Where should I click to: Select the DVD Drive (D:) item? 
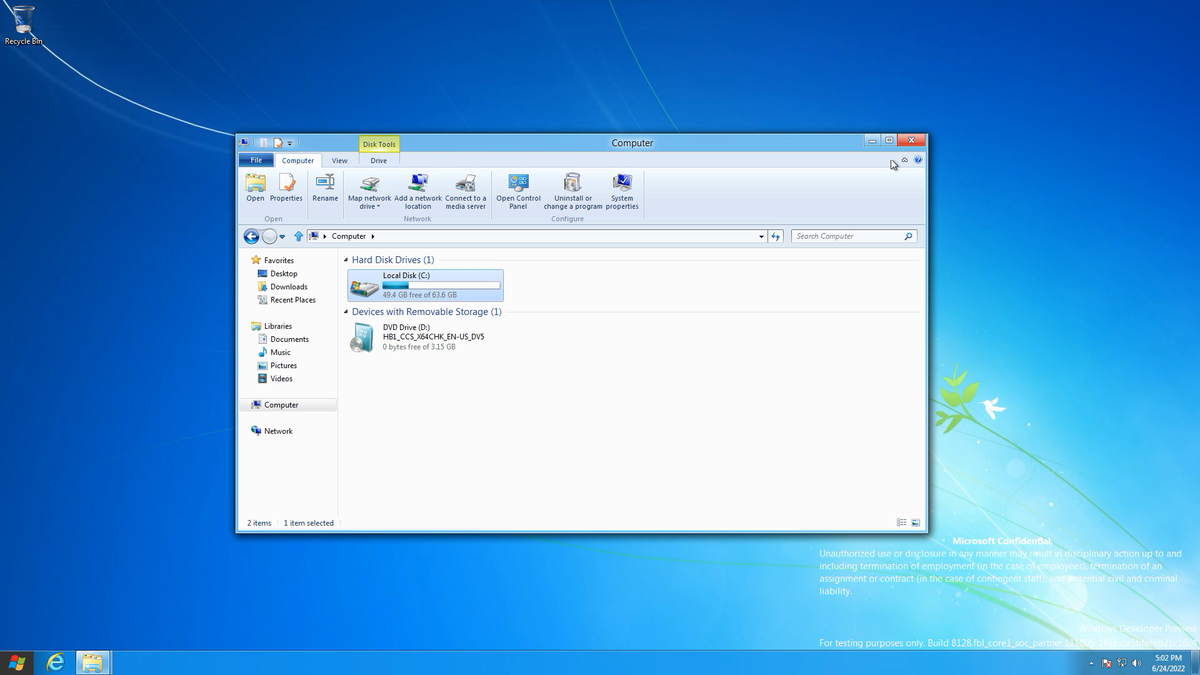pyautogui.click(x=425, y=337)
